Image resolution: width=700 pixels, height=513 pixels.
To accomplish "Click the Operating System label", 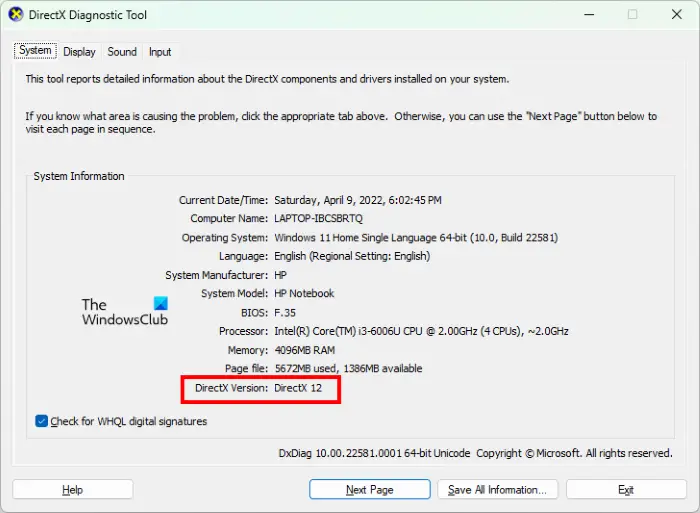I will click(225, 238).
